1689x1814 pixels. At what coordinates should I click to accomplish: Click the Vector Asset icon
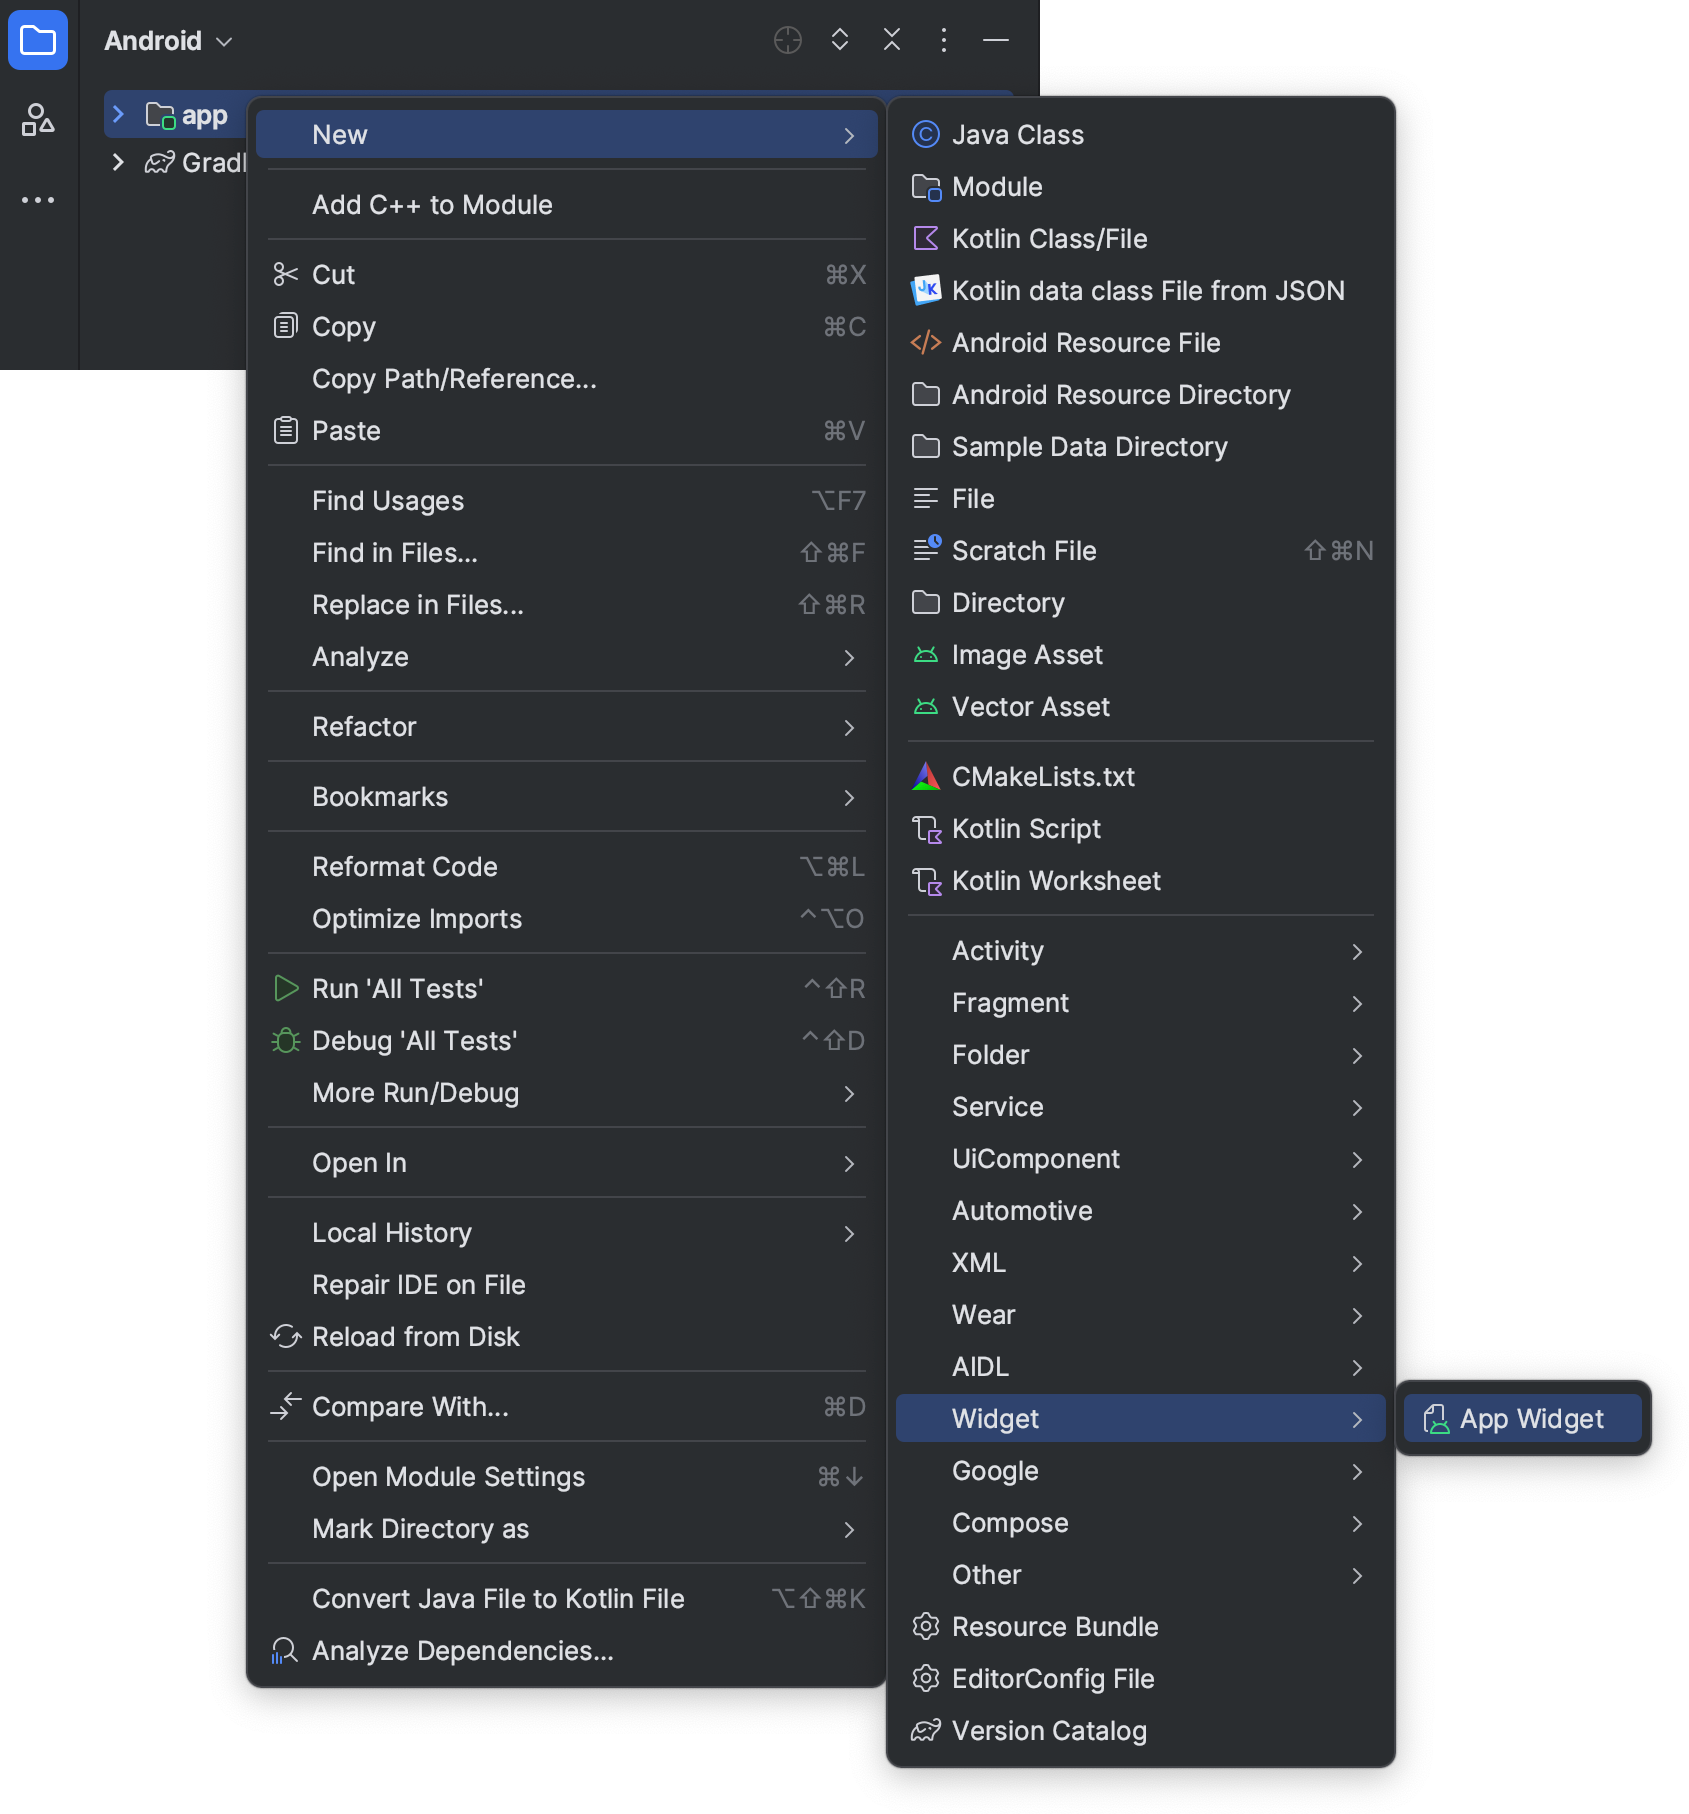pos(926,706)
